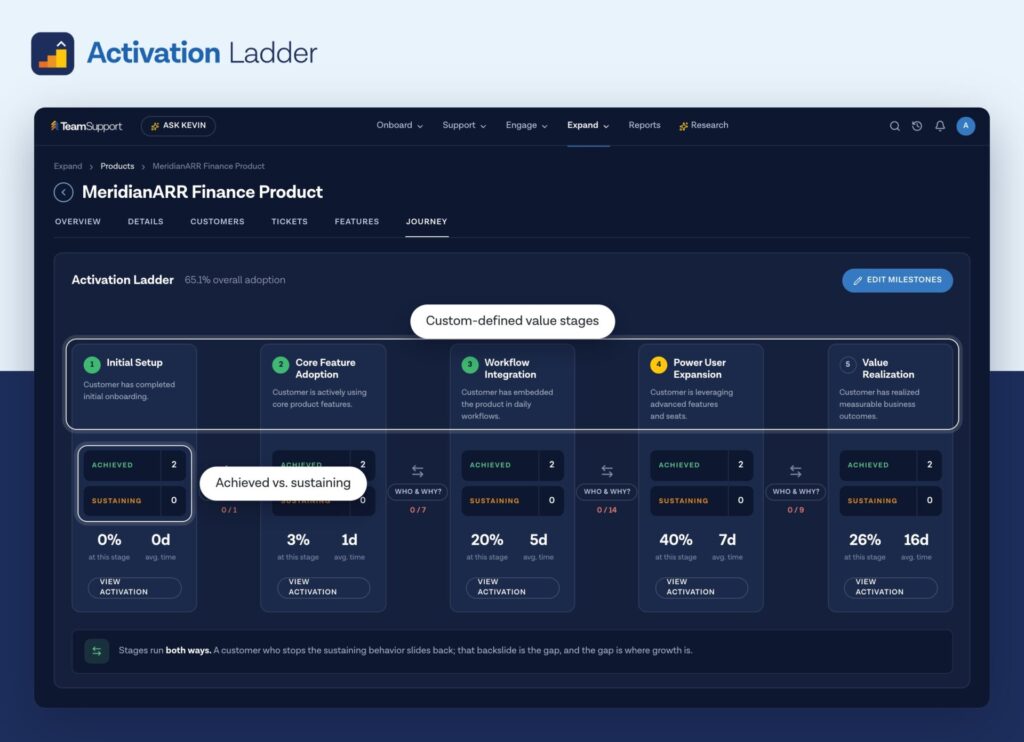Viewport: 1024px width, 742px height.
Task: Click Achieved row in Power User Expansion card
Action: 701,465
